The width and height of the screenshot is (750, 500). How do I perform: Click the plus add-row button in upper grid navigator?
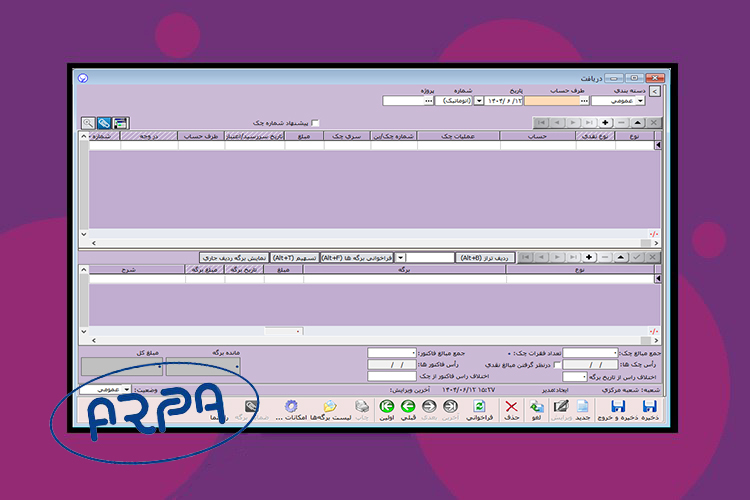(x=605, y=122)
